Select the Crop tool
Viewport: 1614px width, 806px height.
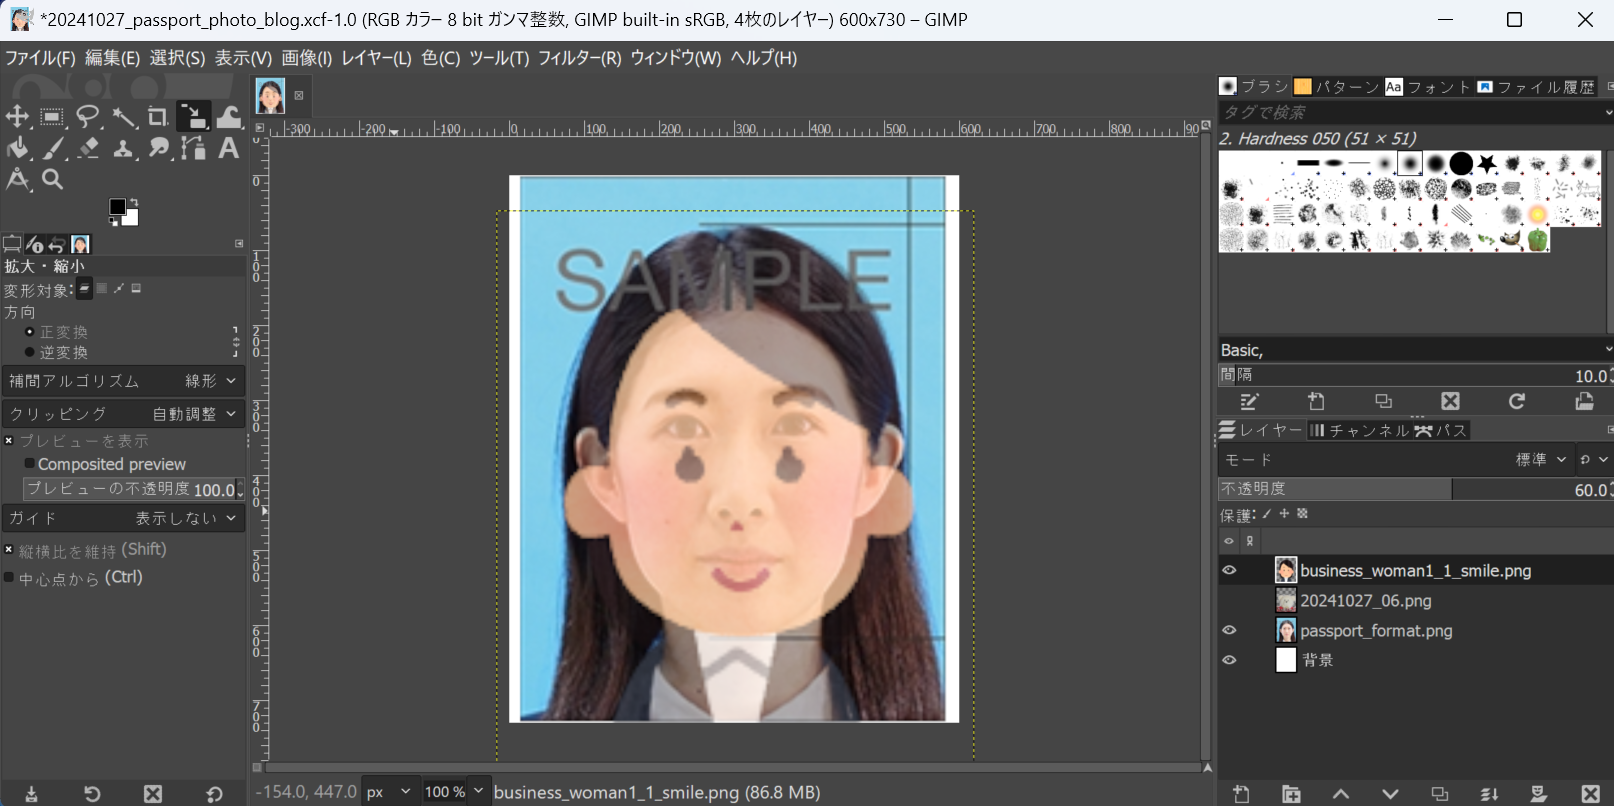pyautogui.click(x=158, y=117)
